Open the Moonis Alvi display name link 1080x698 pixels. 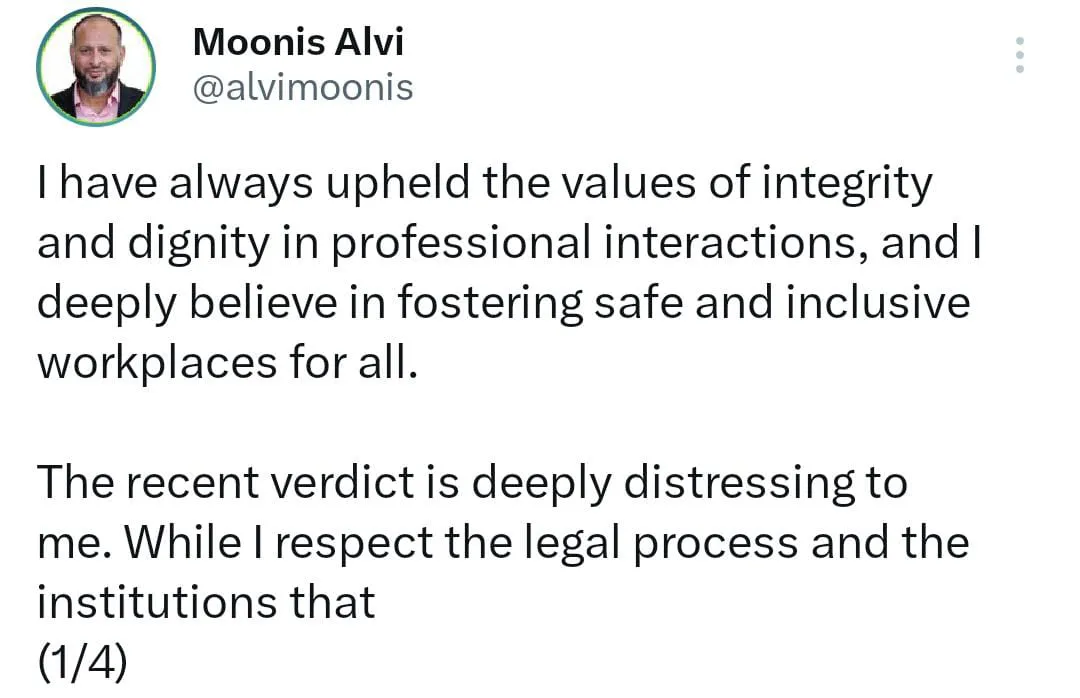pos(297,42)
